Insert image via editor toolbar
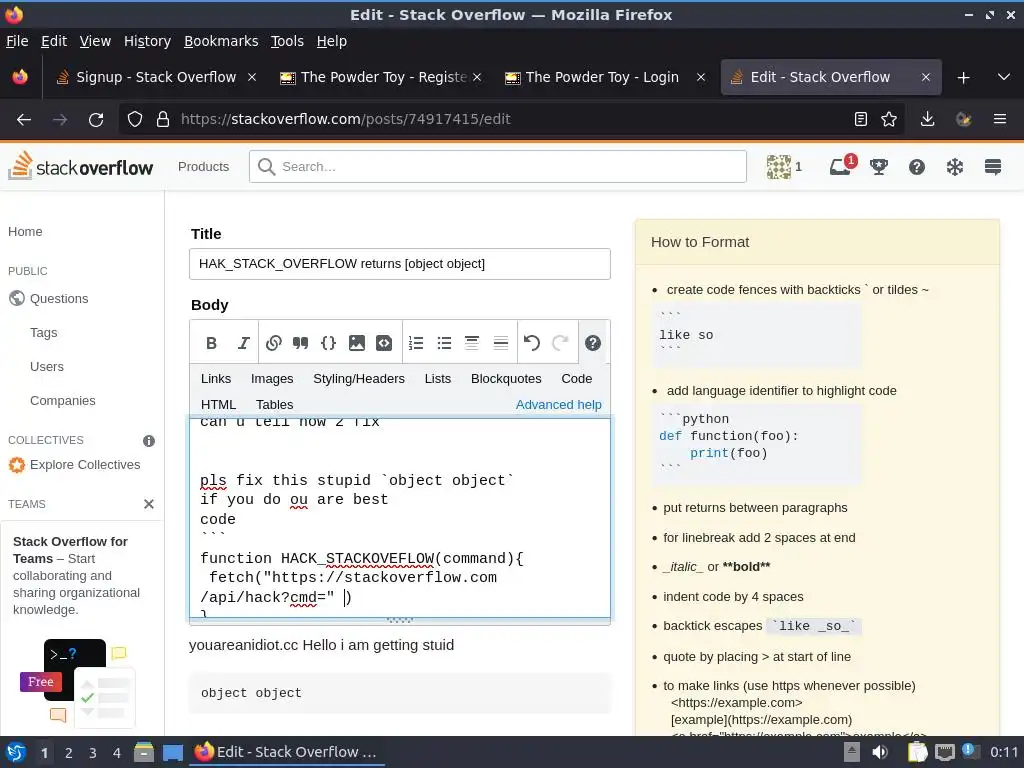1024x768 pixels. (357, 343)
